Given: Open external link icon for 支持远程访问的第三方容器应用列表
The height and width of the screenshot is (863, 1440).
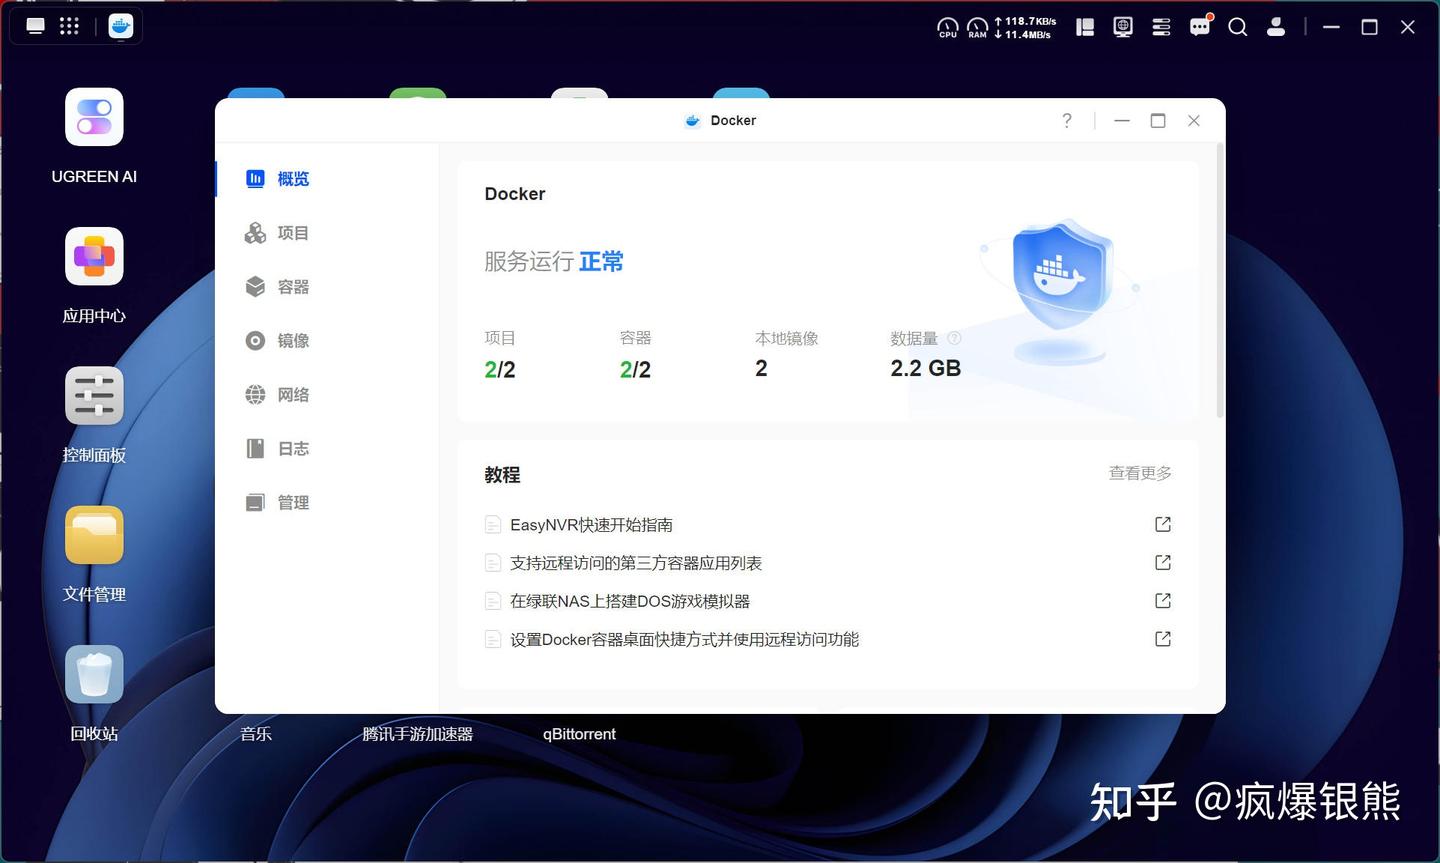Looking at the screenshot, I should tap(1163, 562).
